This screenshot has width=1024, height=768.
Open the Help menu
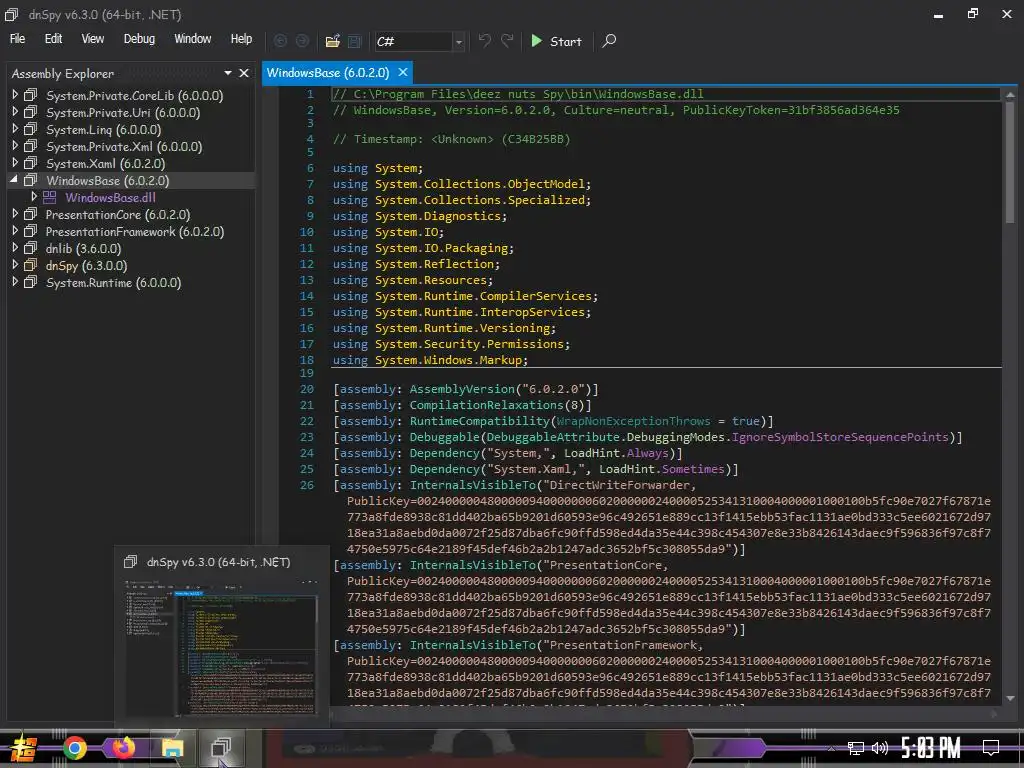click(241, 39)
